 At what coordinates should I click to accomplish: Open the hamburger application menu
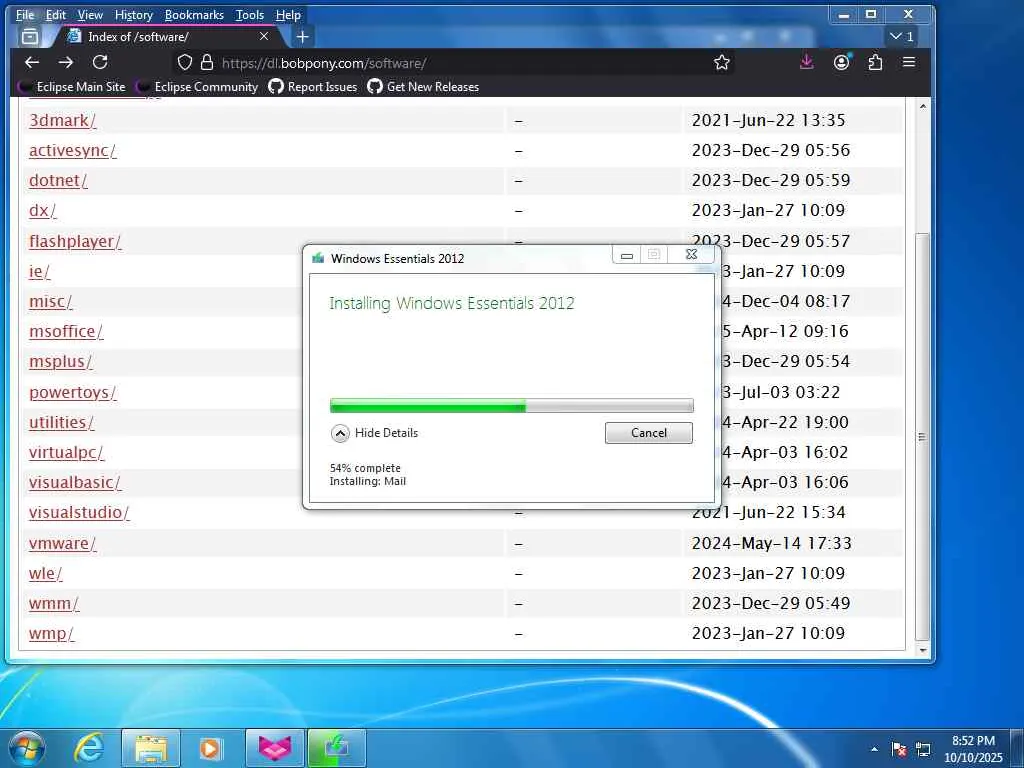[x=908, y=62]
